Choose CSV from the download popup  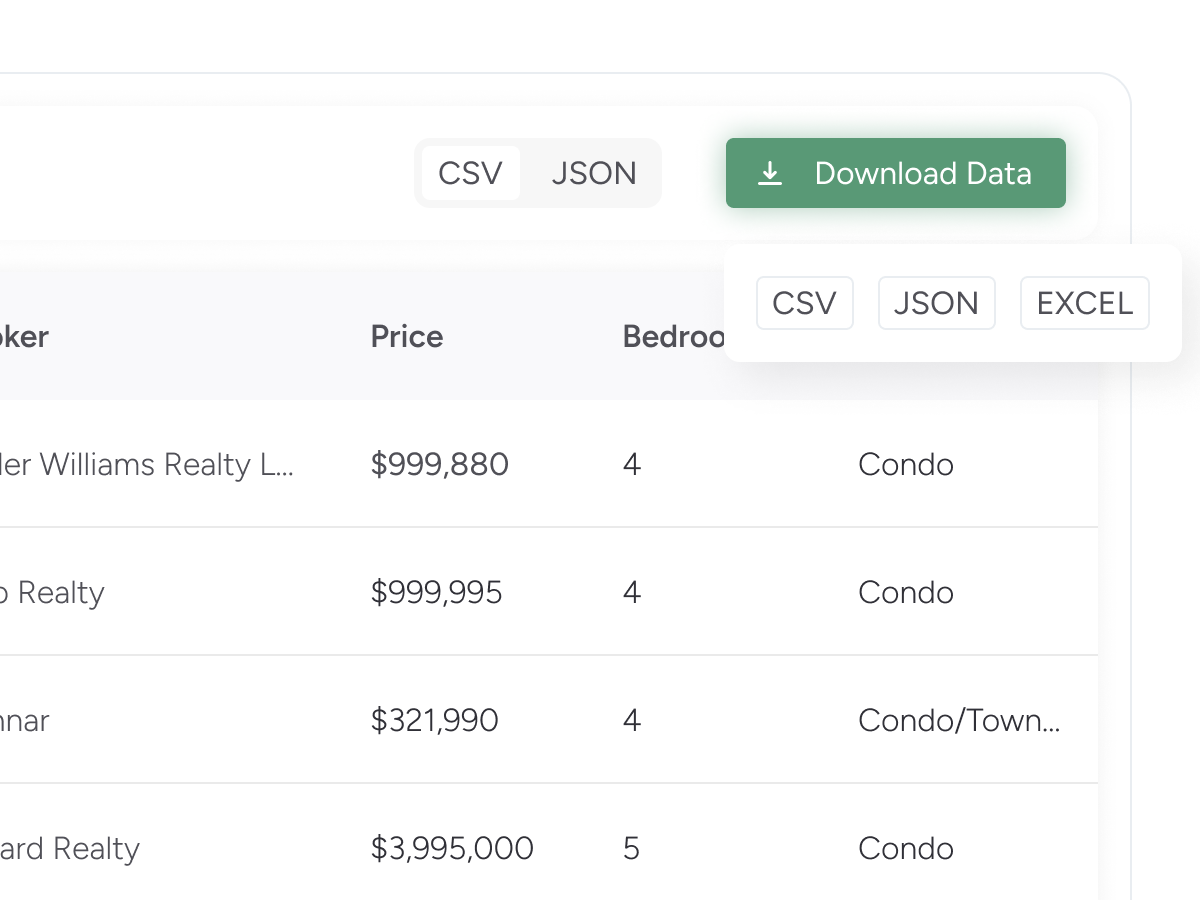pos(804,303)
